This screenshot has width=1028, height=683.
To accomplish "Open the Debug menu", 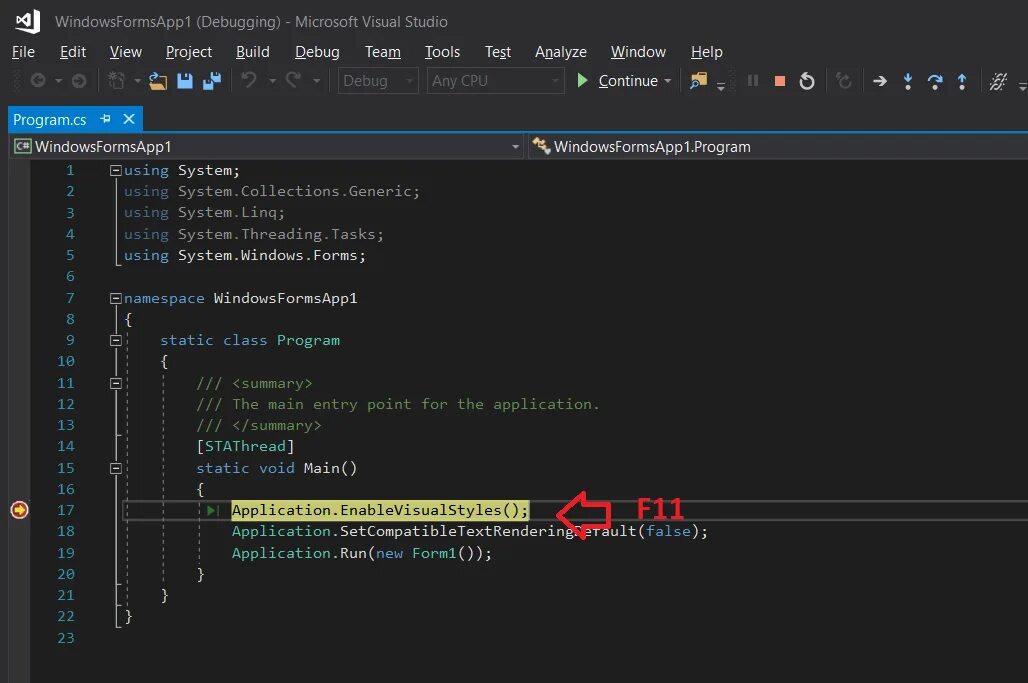I will [317, 52].
